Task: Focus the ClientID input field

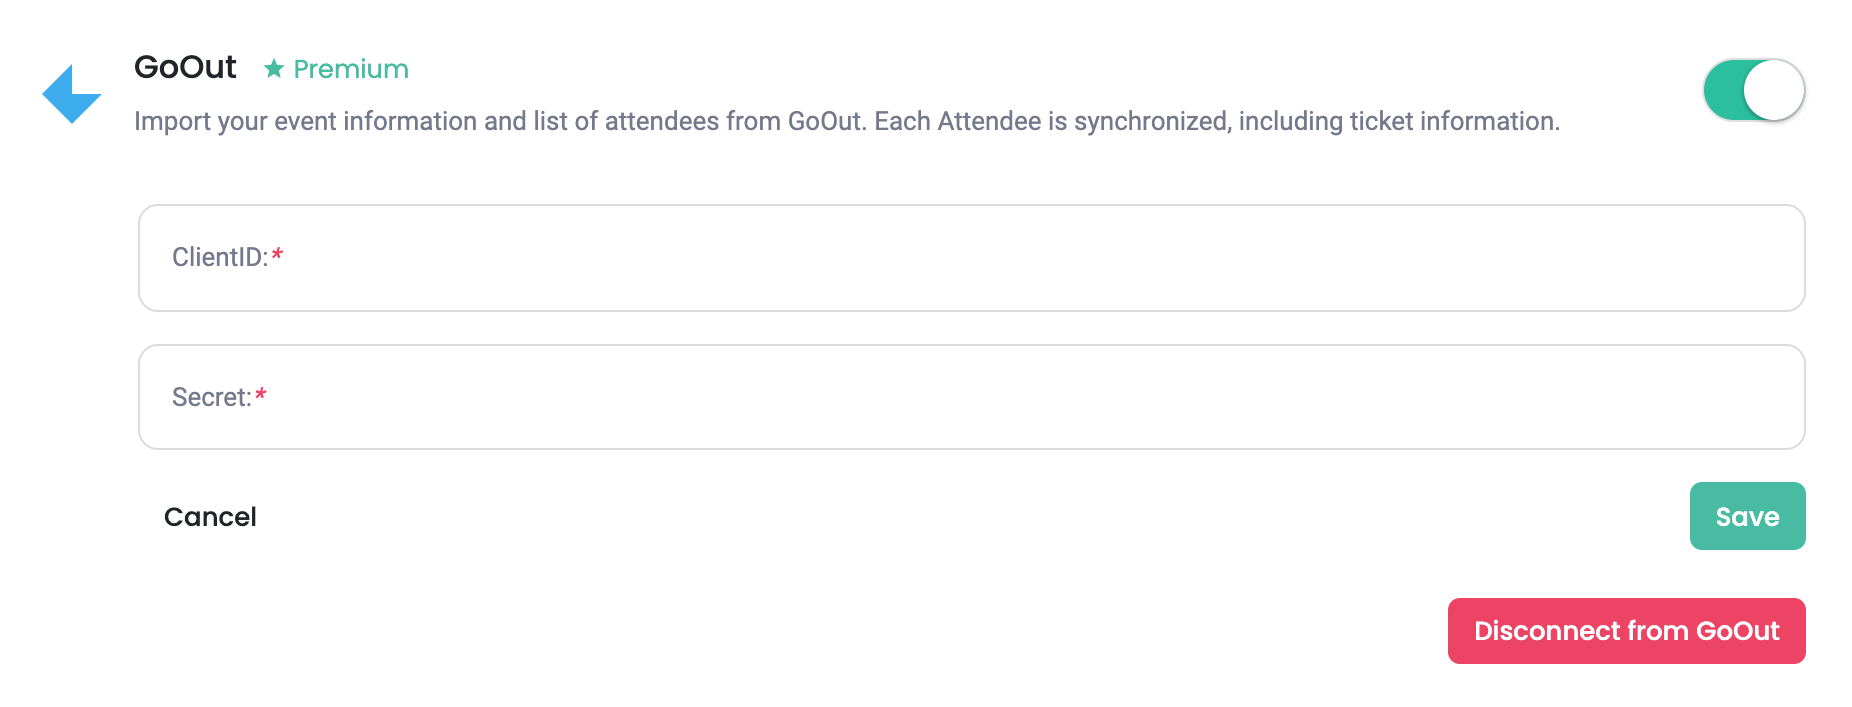Action: click(971, 258)
